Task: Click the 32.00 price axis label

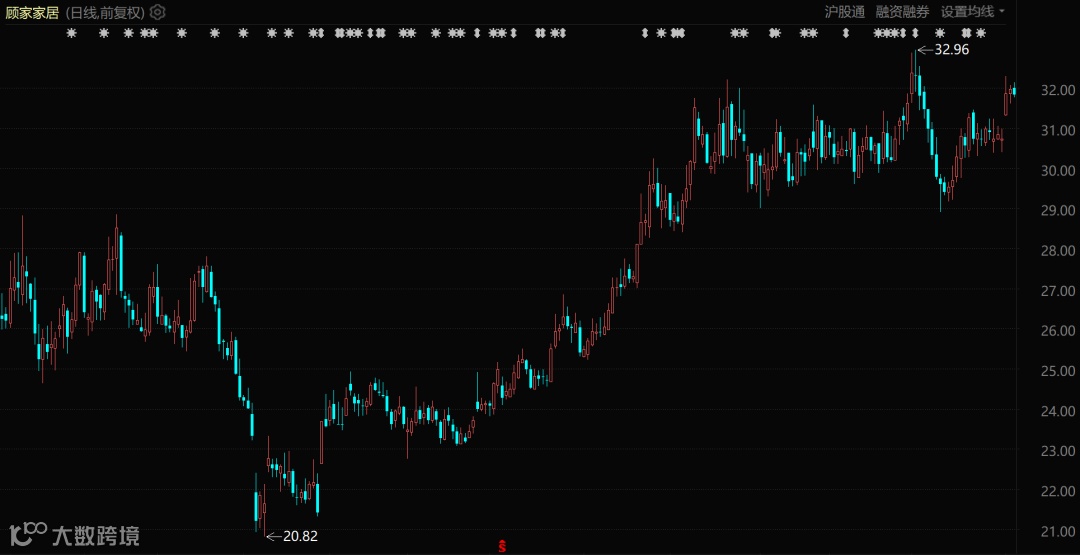Action: point(1057,90)
